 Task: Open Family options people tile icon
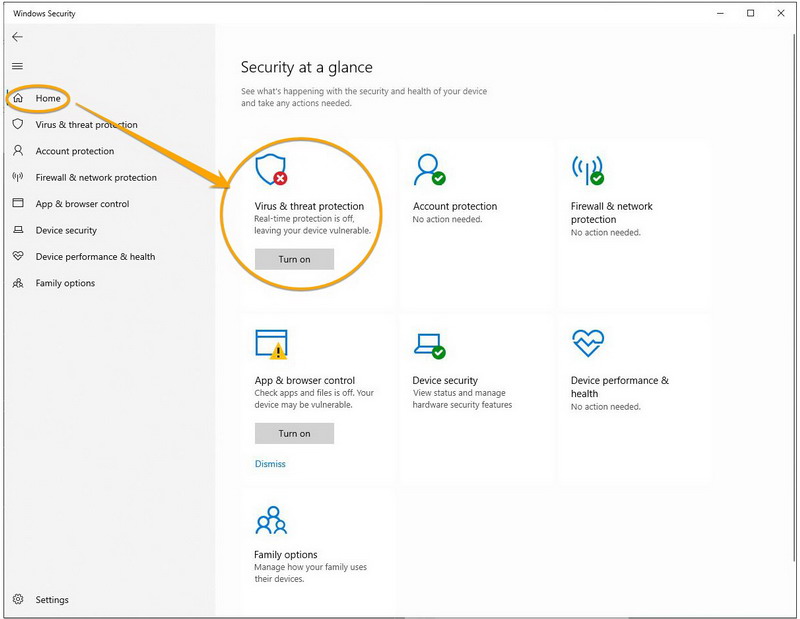pyautogui.click(x=271, y=520)
